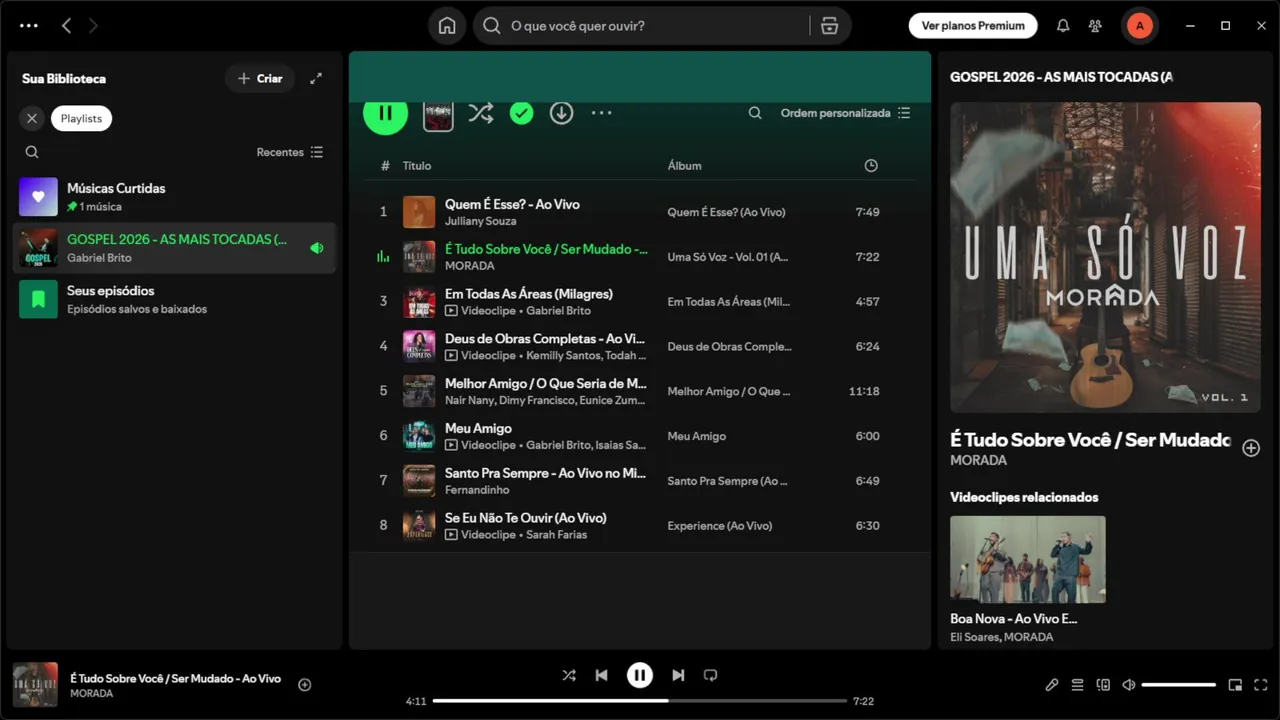This screenshot has height=720, width=1280.
Task: Open 'Ordem personalizada' sort dropdown
Action: click(x=845, y=113)
